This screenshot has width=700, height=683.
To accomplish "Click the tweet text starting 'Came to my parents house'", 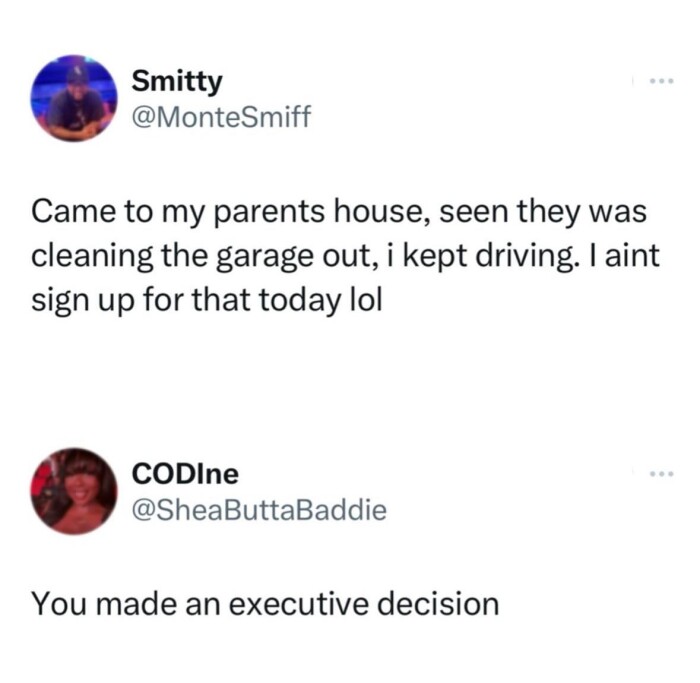I will [x=340, y=257].
